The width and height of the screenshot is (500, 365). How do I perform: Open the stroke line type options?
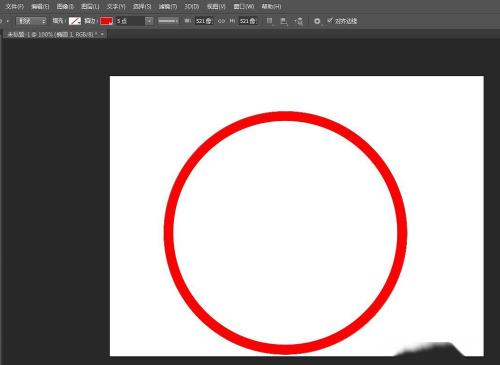click(168, 21)
